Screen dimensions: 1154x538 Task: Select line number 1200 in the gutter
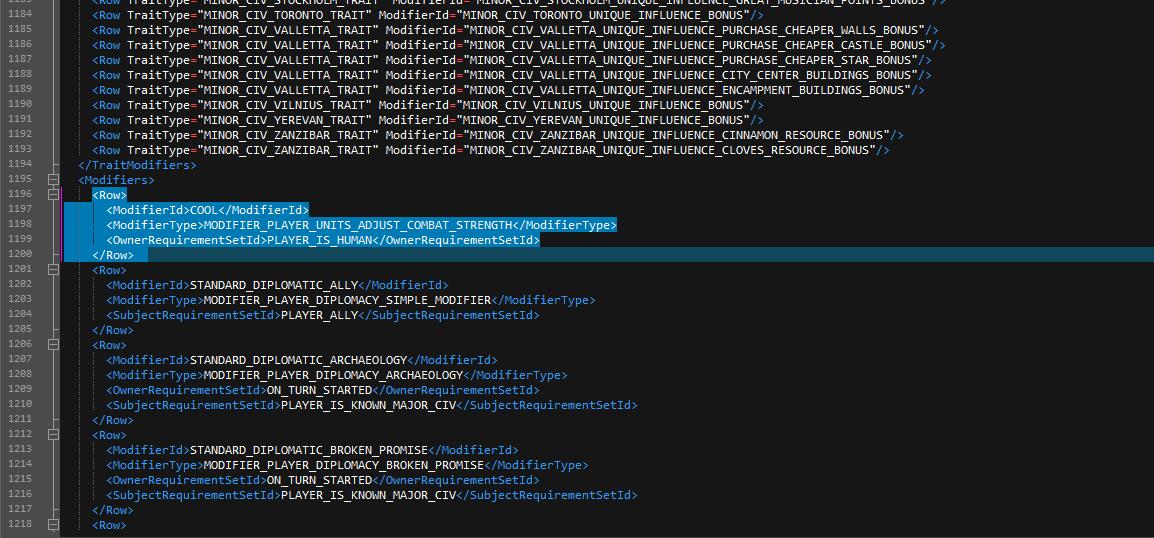coord(20,255)
